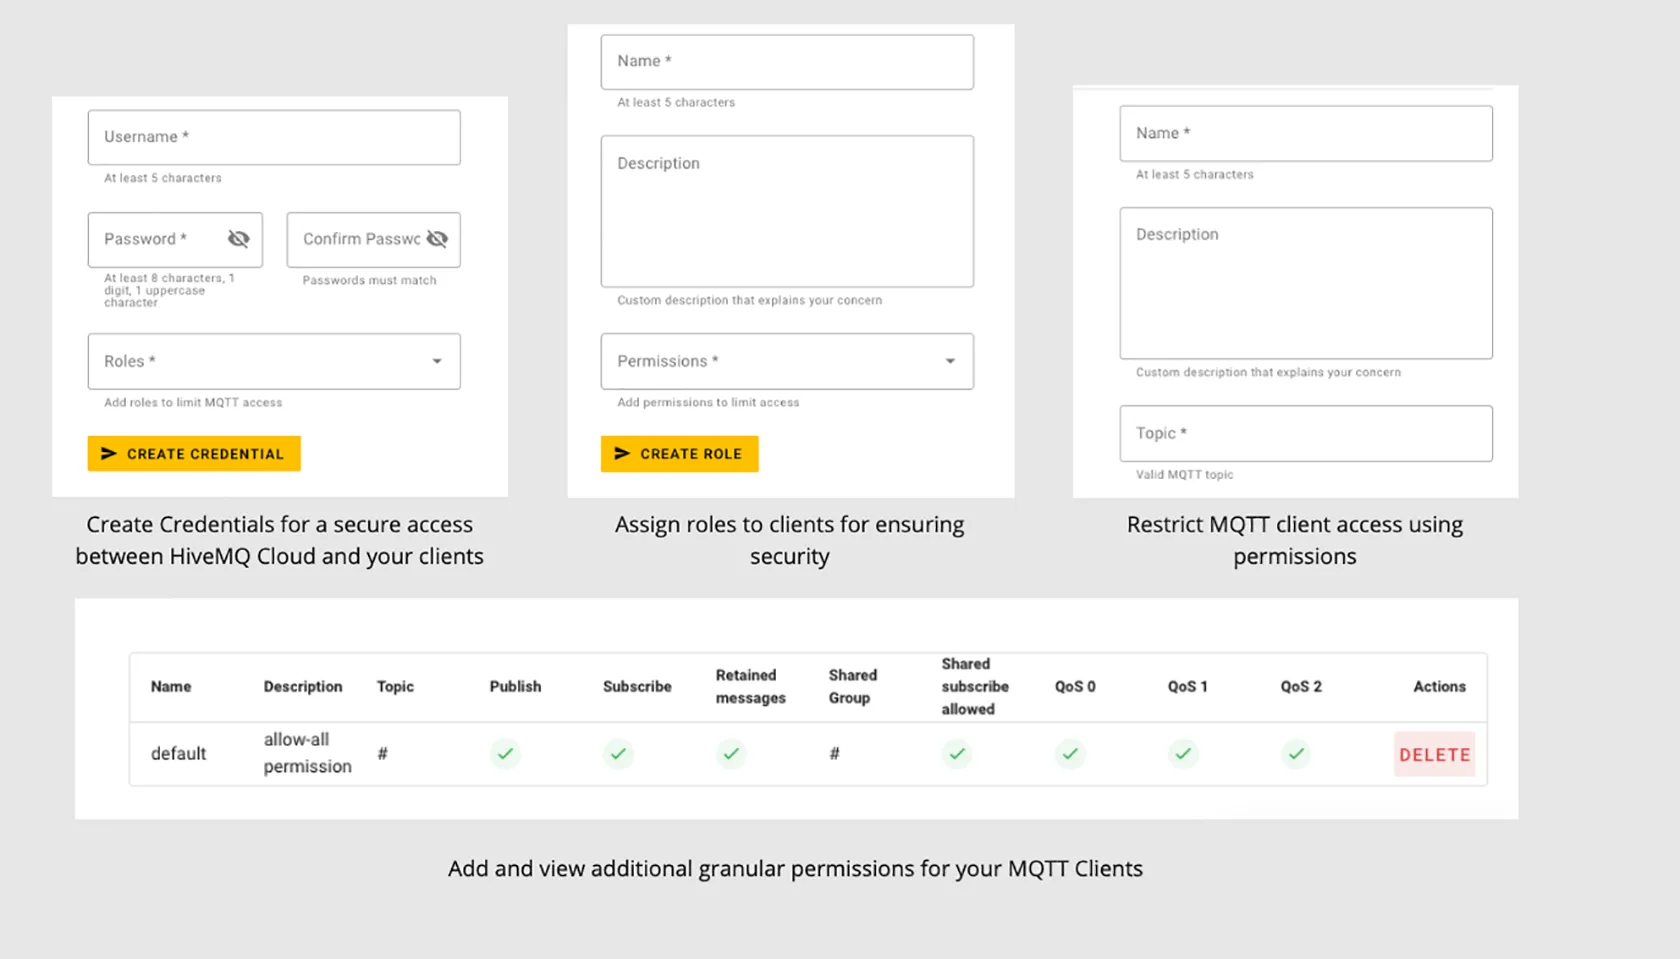Click the Publish checkmark in default row
The image size is (1680, 959).
506,753
